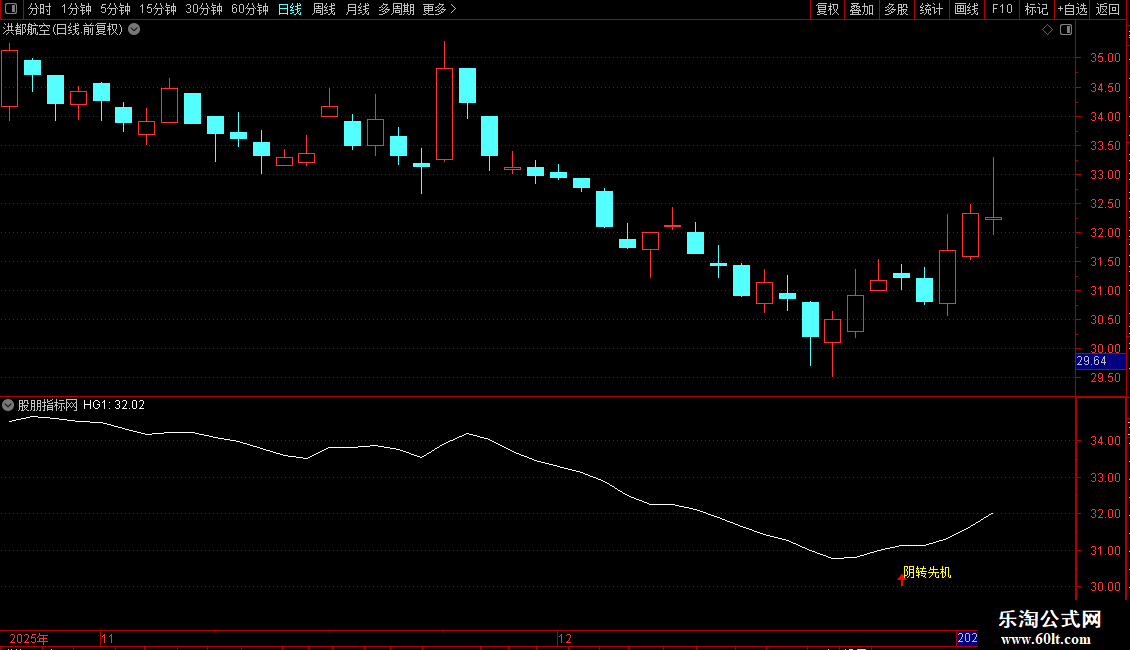Image resolution: width=1130 pixels, height=650 pixels.
Task: Open the 统计 statistics tool
Action: [x=931, y=9]
